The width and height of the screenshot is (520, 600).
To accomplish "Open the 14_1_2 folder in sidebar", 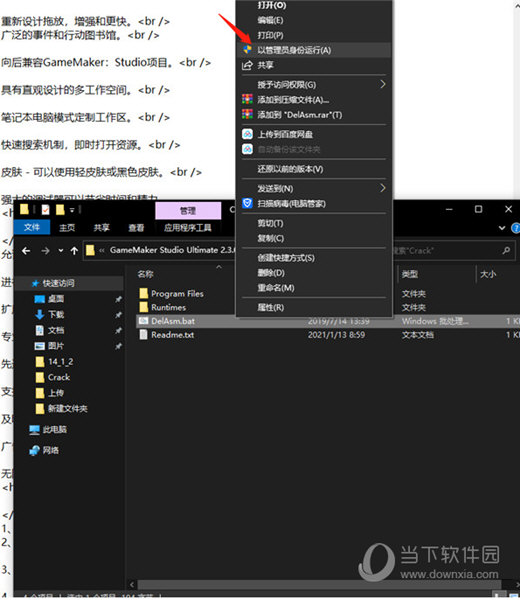I will 60,362.
